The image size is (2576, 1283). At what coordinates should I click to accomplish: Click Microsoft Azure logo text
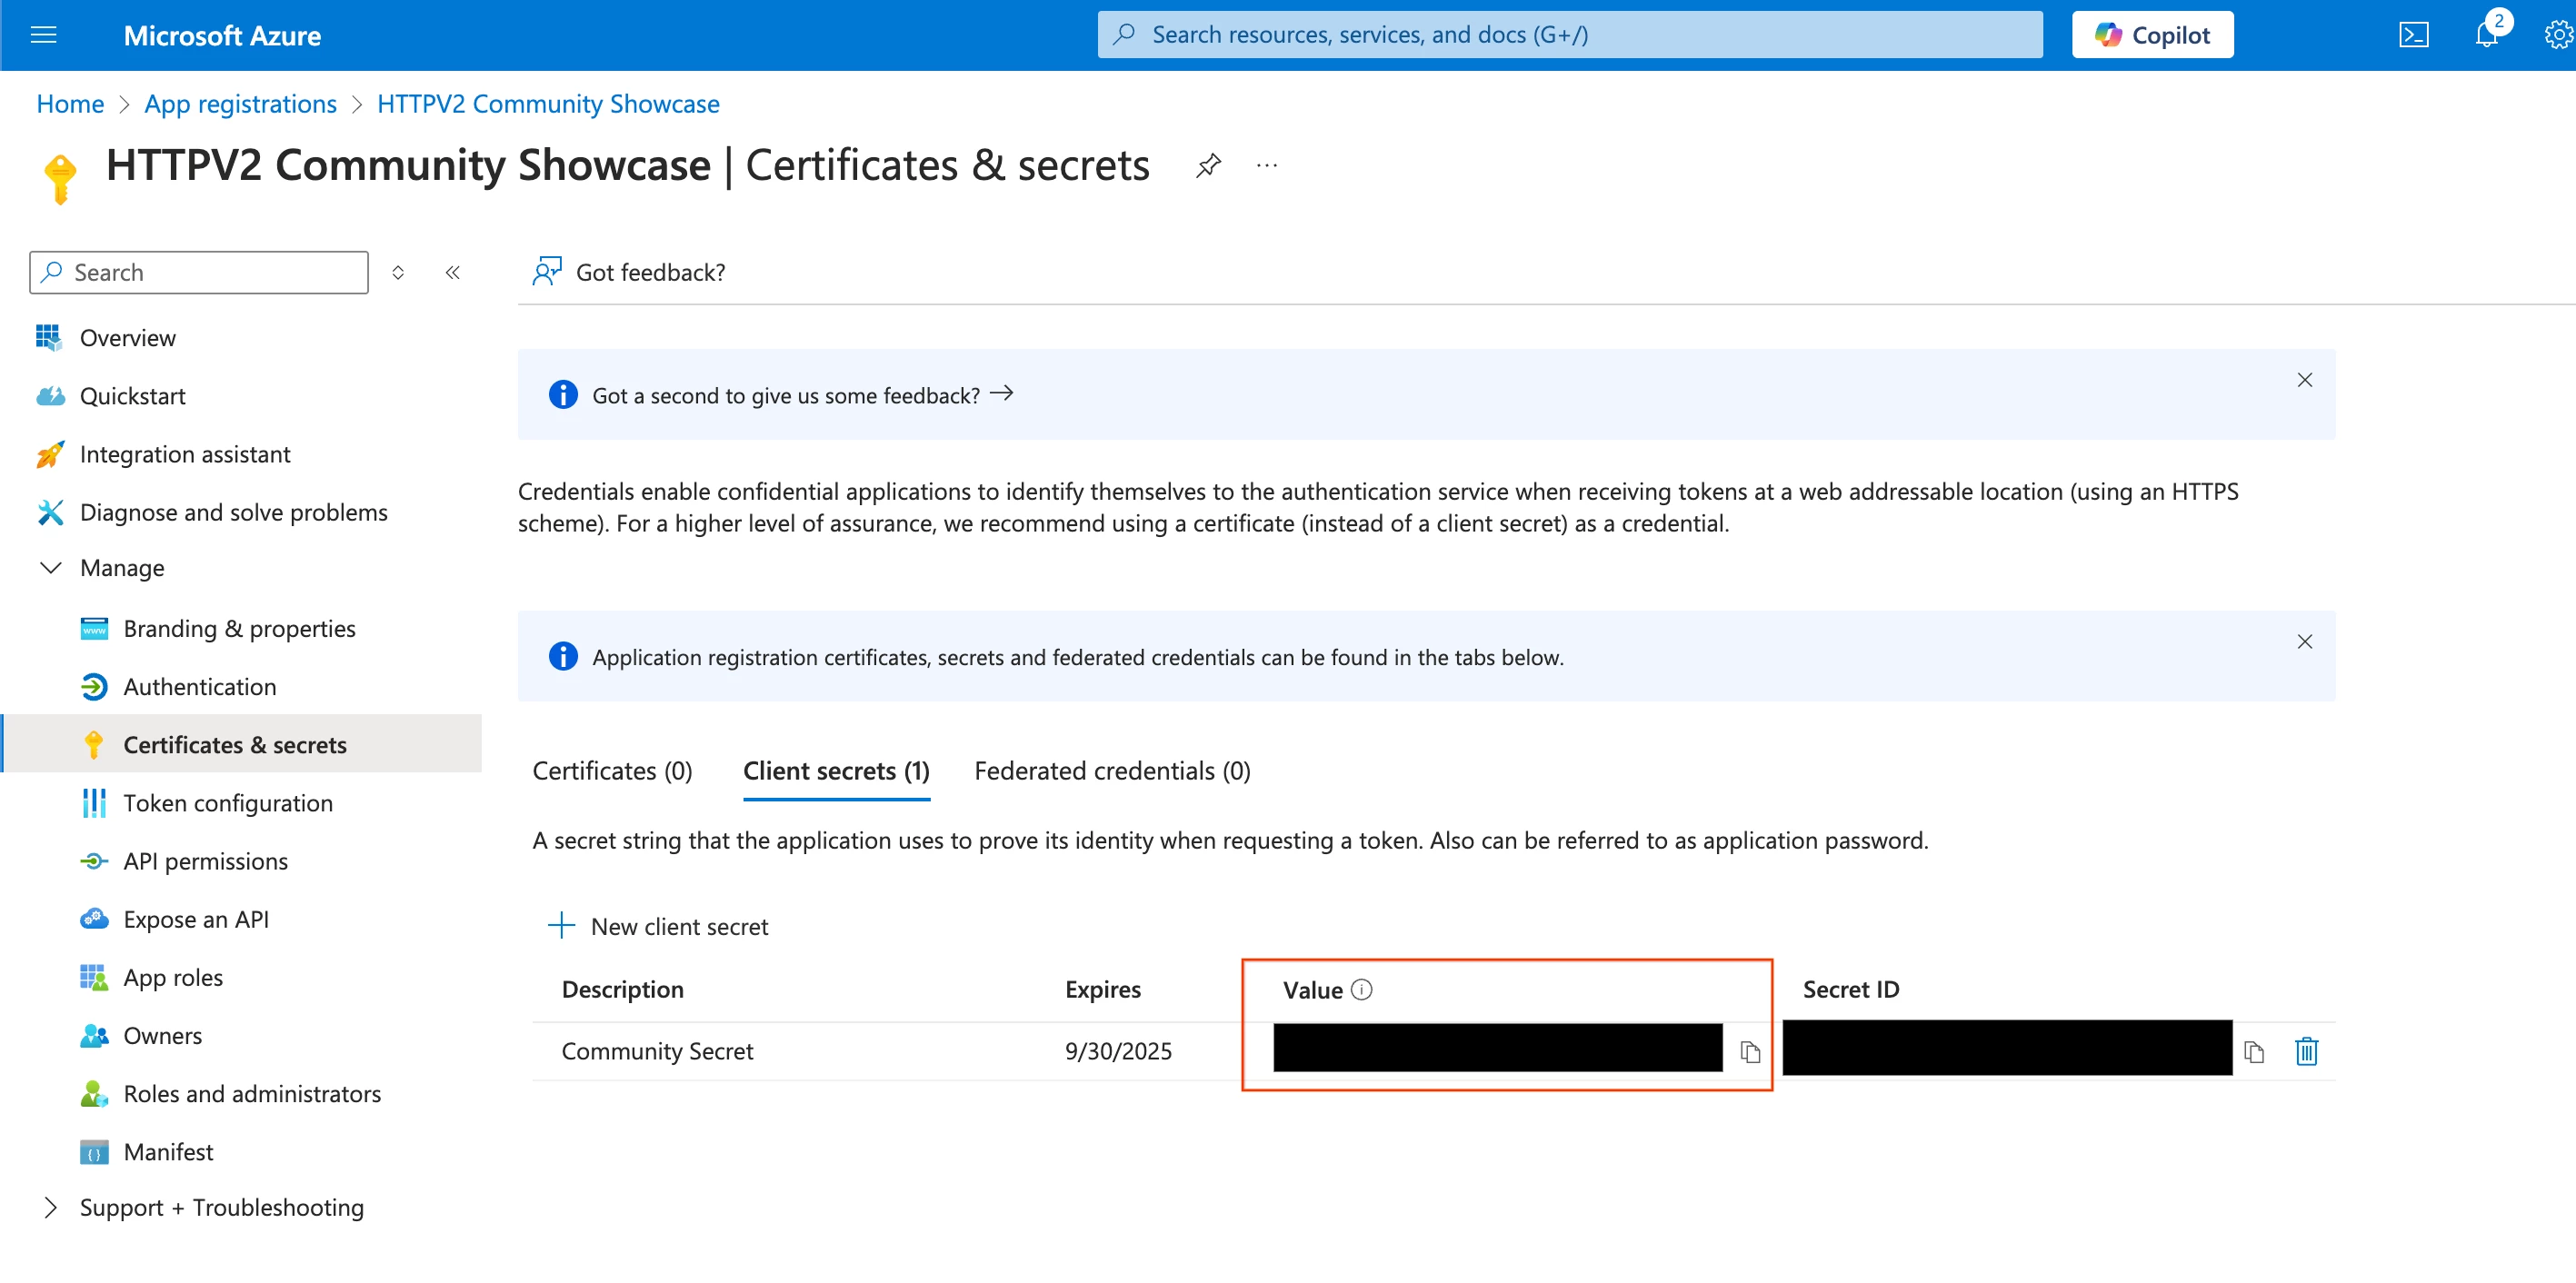[x=222, y=35]
